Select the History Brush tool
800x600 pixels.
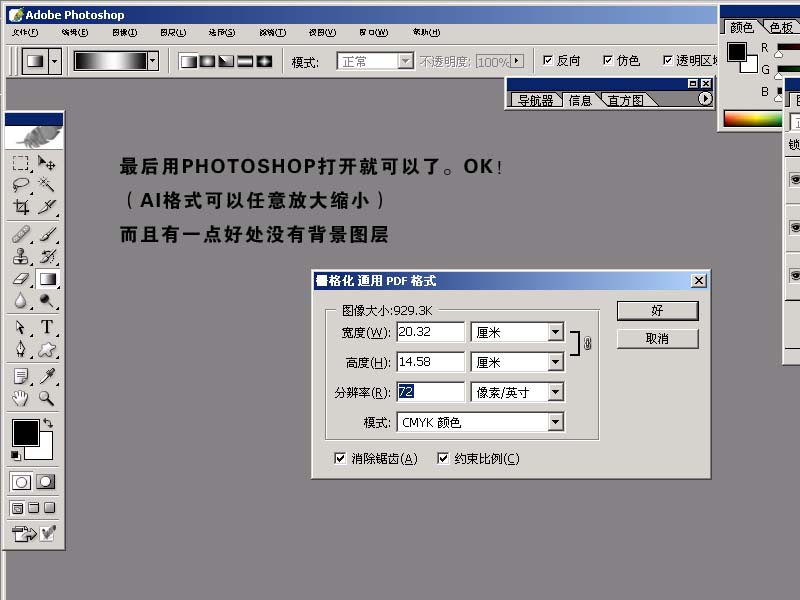point(47,256)
